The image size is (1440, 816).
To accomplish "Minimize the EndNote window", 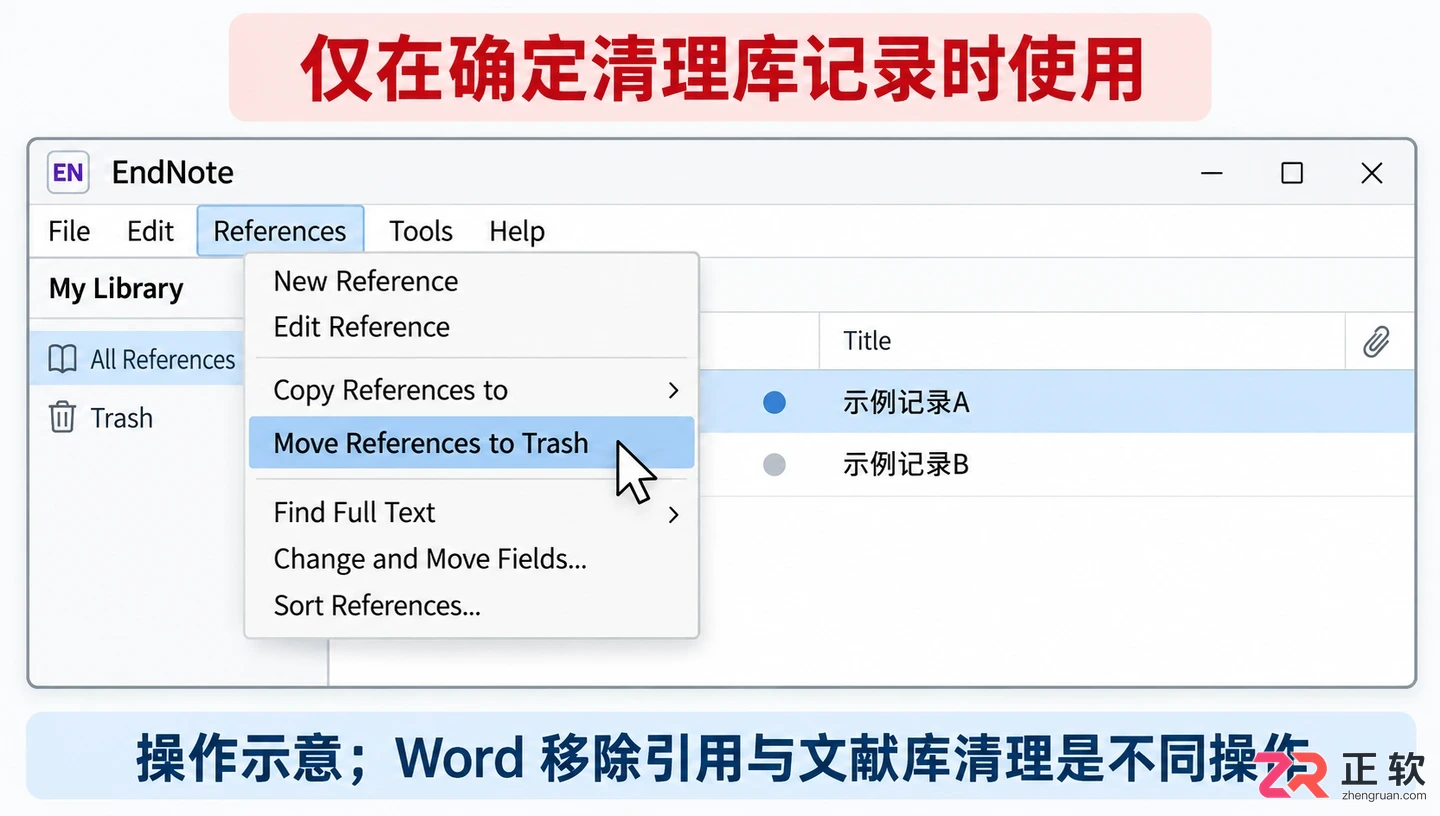I will coord(1212,173).
